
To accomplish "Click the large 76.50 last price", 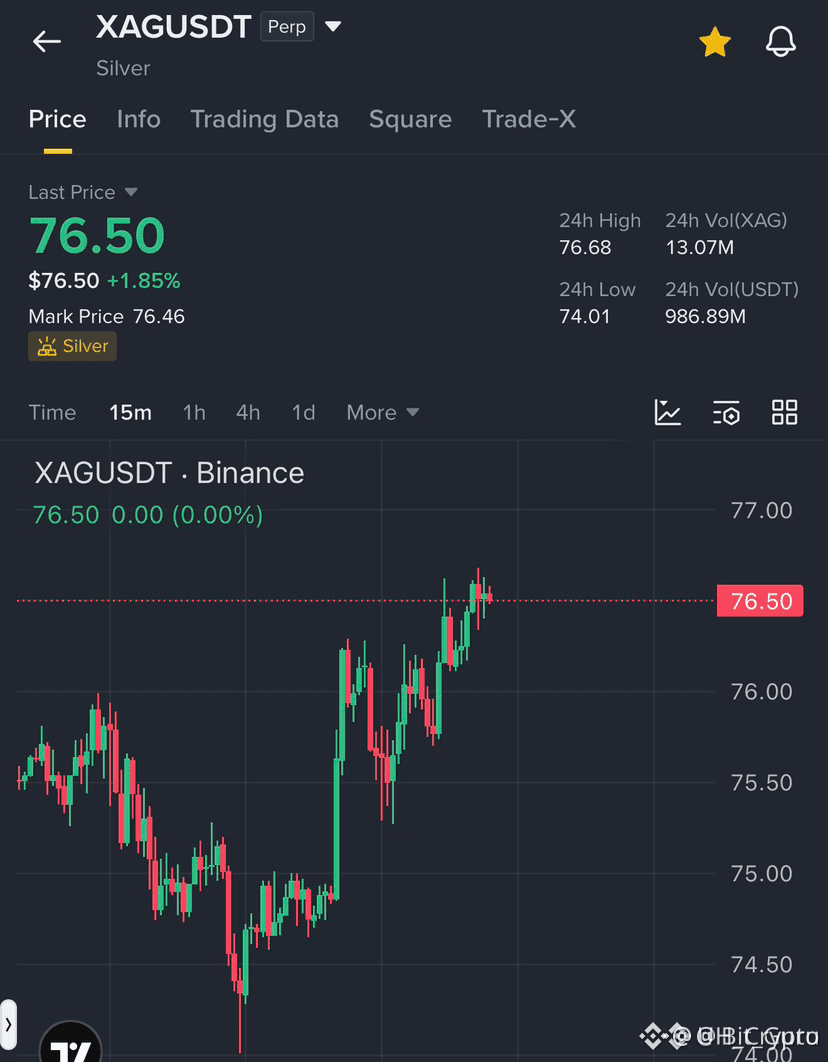I will pyautogui.click(x=97, y=236).
